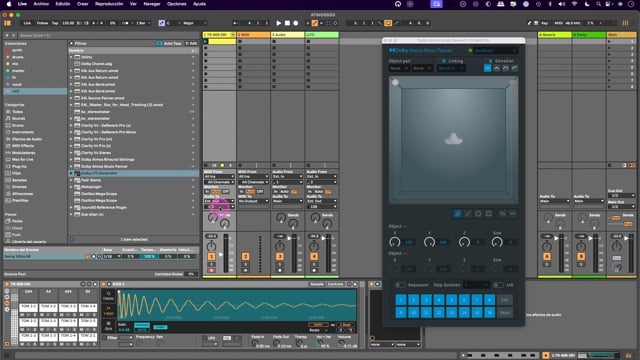640x360 pixels.
Task: Open track 3 Audio To Main dropdown
Action: (288, 201)
